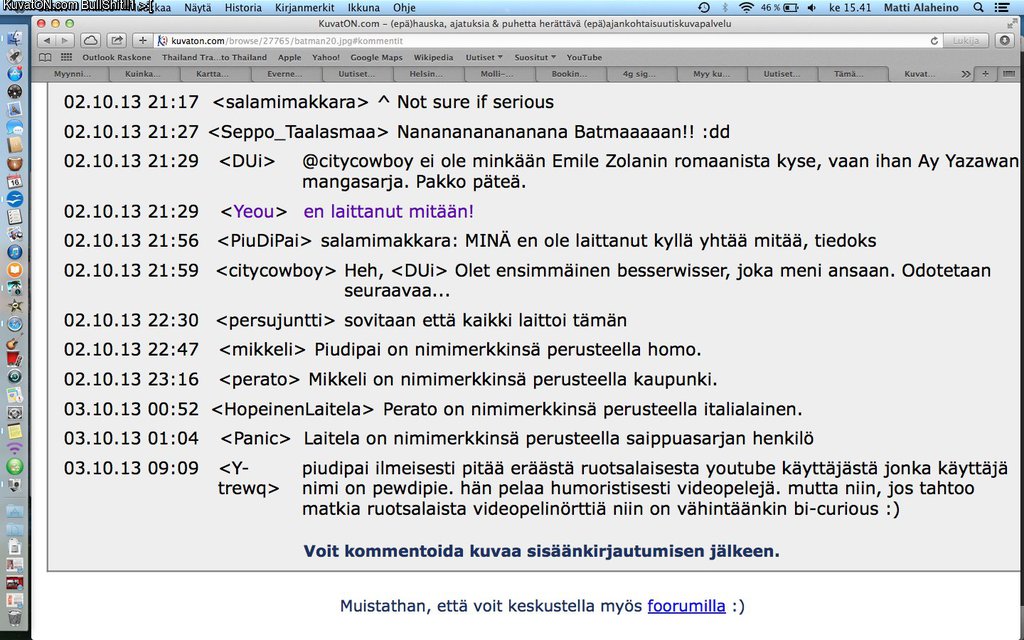The image size is (1024, 640).
Task: Open the Reading List book icon
Action: pos(45,58)
